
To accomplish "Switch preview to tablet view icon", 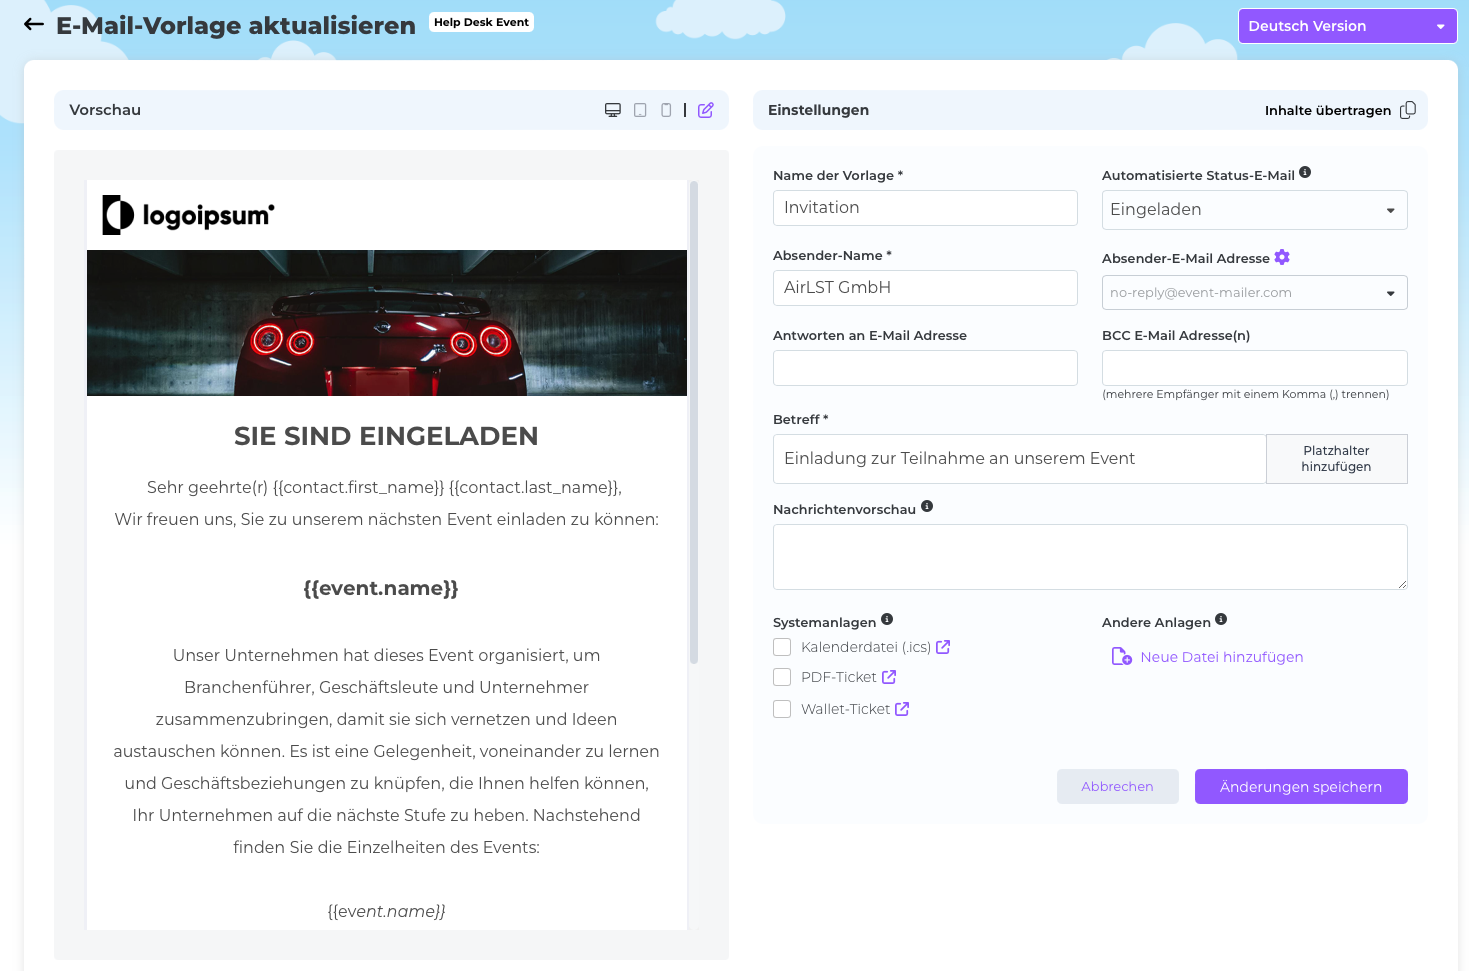I will coord(640,110).
